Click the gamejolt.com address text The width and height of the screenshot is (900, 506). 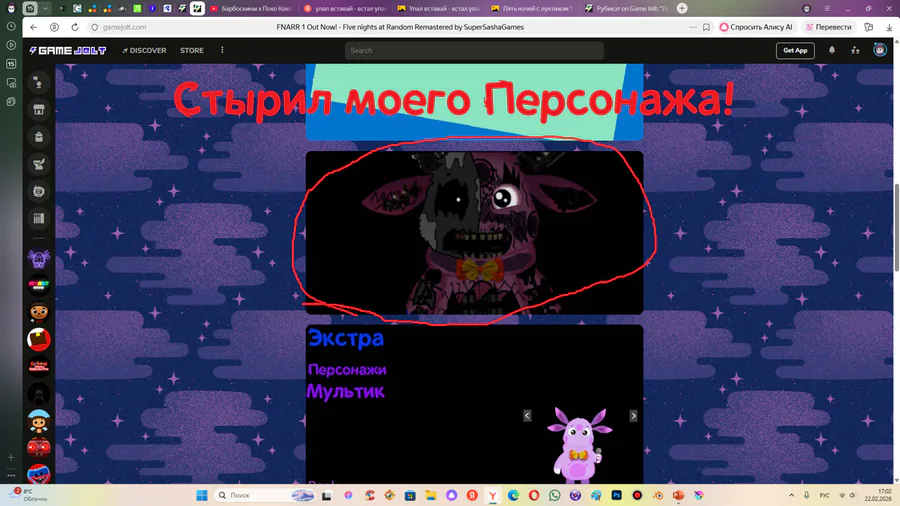pos(124,27)
